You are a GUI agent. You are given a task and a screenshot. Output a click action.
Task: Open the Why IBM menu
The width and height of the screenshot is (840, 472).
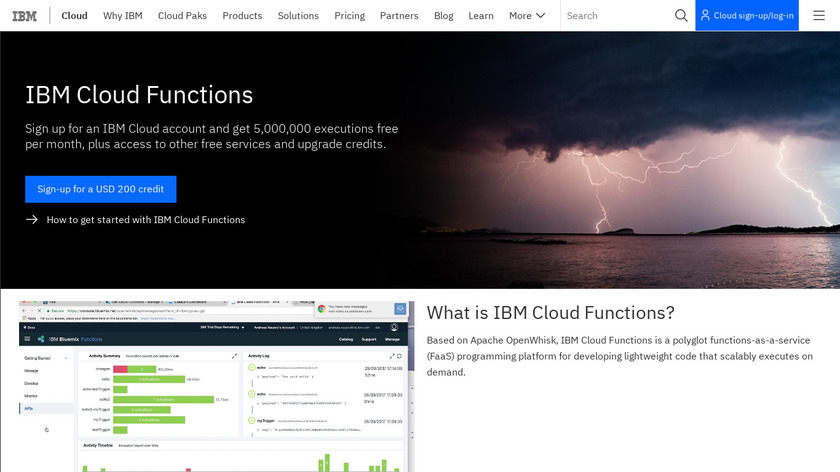click(x=122, y=16)
